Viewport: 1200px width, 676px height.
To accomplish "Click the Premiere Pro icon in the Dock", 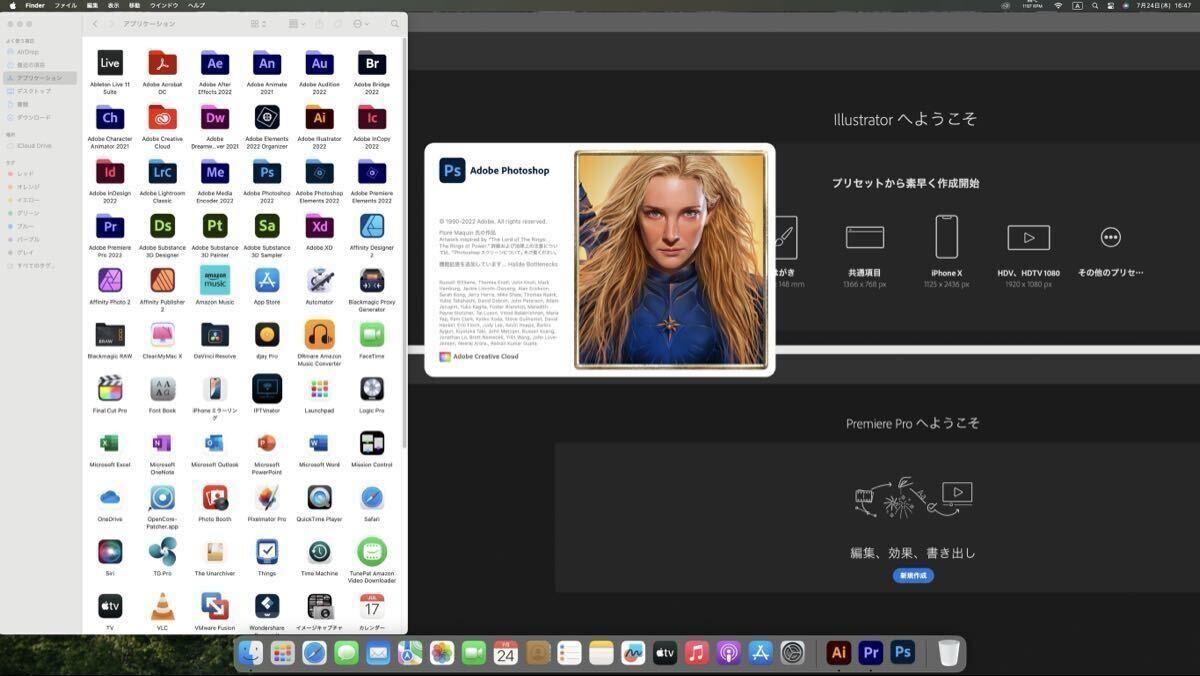I will point(871,653).
